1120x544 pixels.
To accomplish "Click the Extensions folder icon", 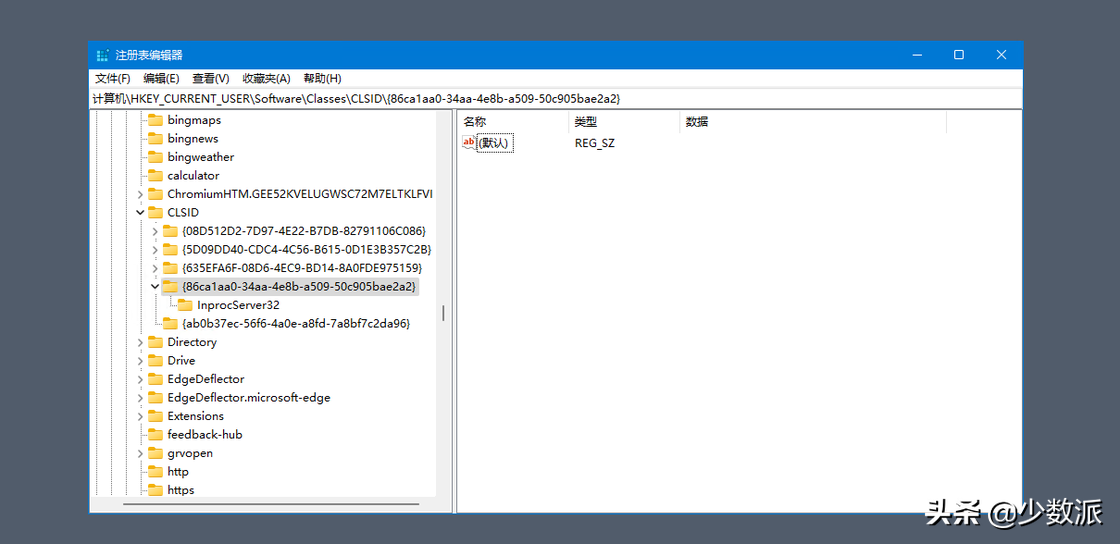I will [x=155, y=416].
